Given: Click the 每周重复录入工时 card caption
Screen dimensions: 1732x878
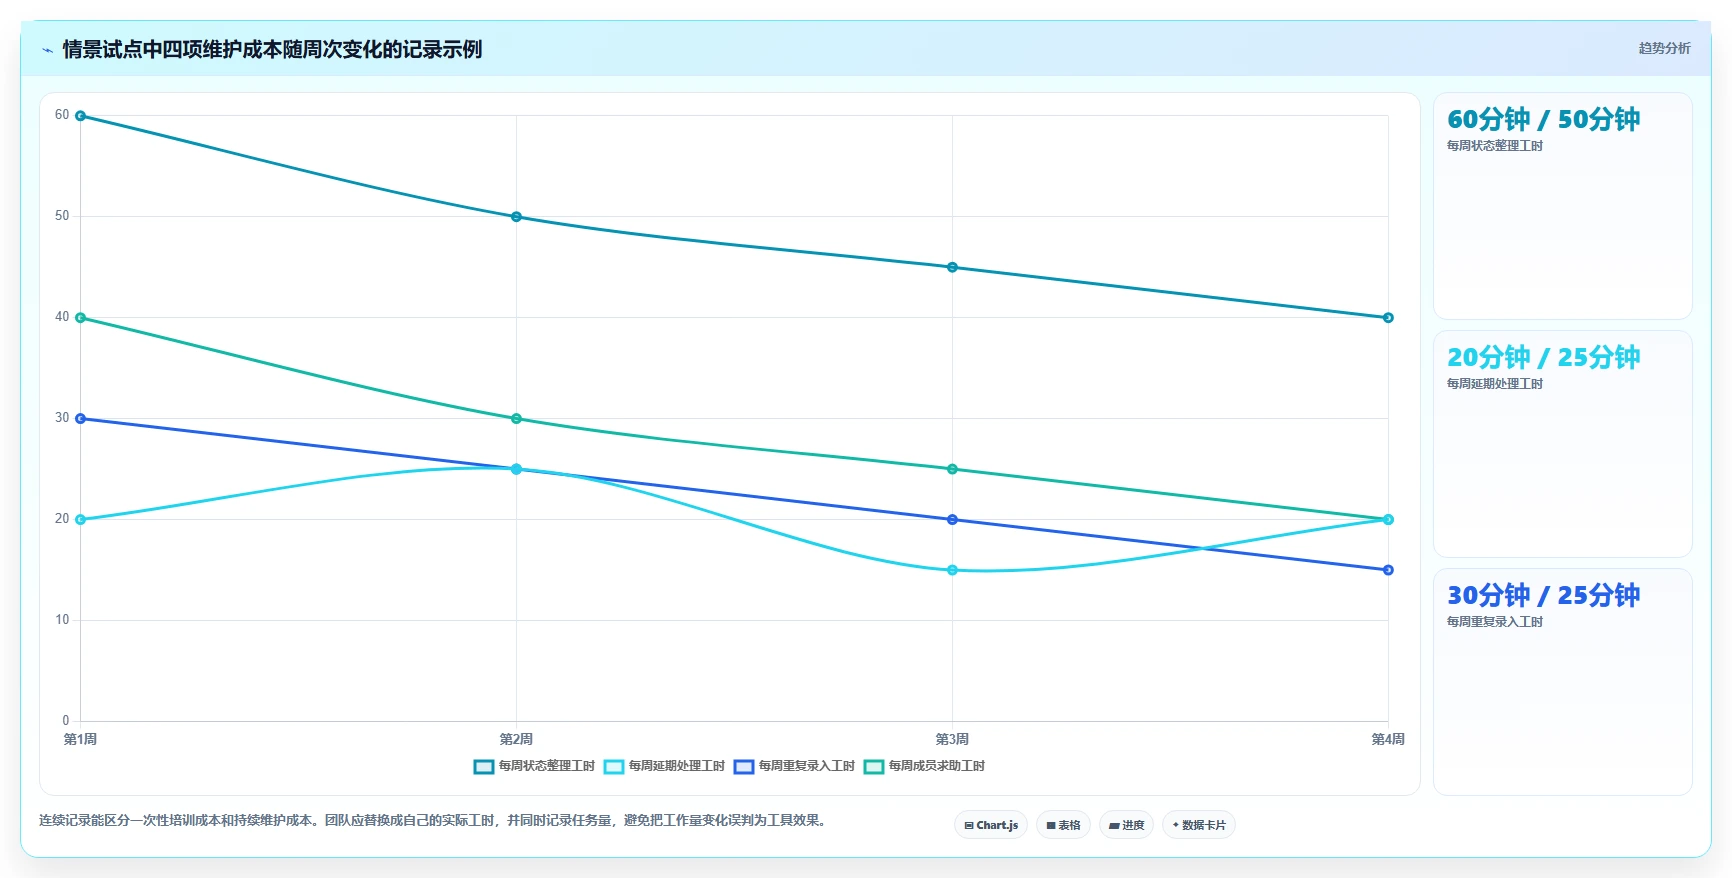Looking at the screenshot, I should (x=1495, y=622).
